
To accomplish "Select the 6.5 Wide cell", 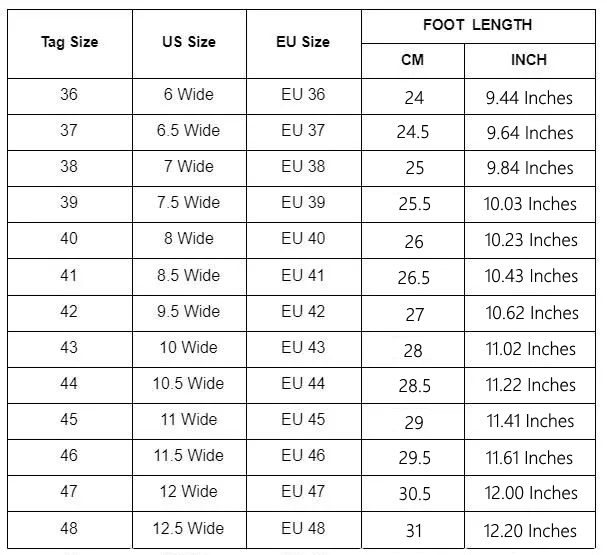I will 189,132.
